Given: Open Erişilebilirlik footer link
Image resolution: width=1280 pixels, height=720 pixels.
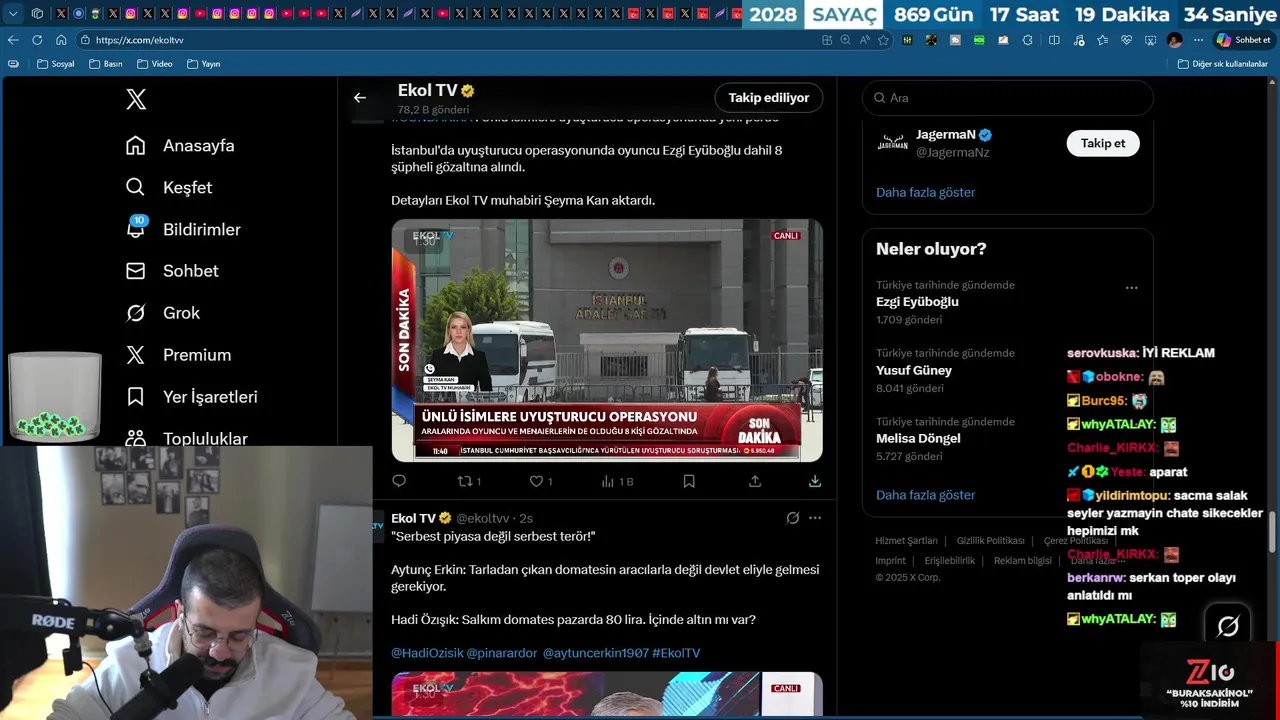Looking at the screenshot, I should coord(949,561).
